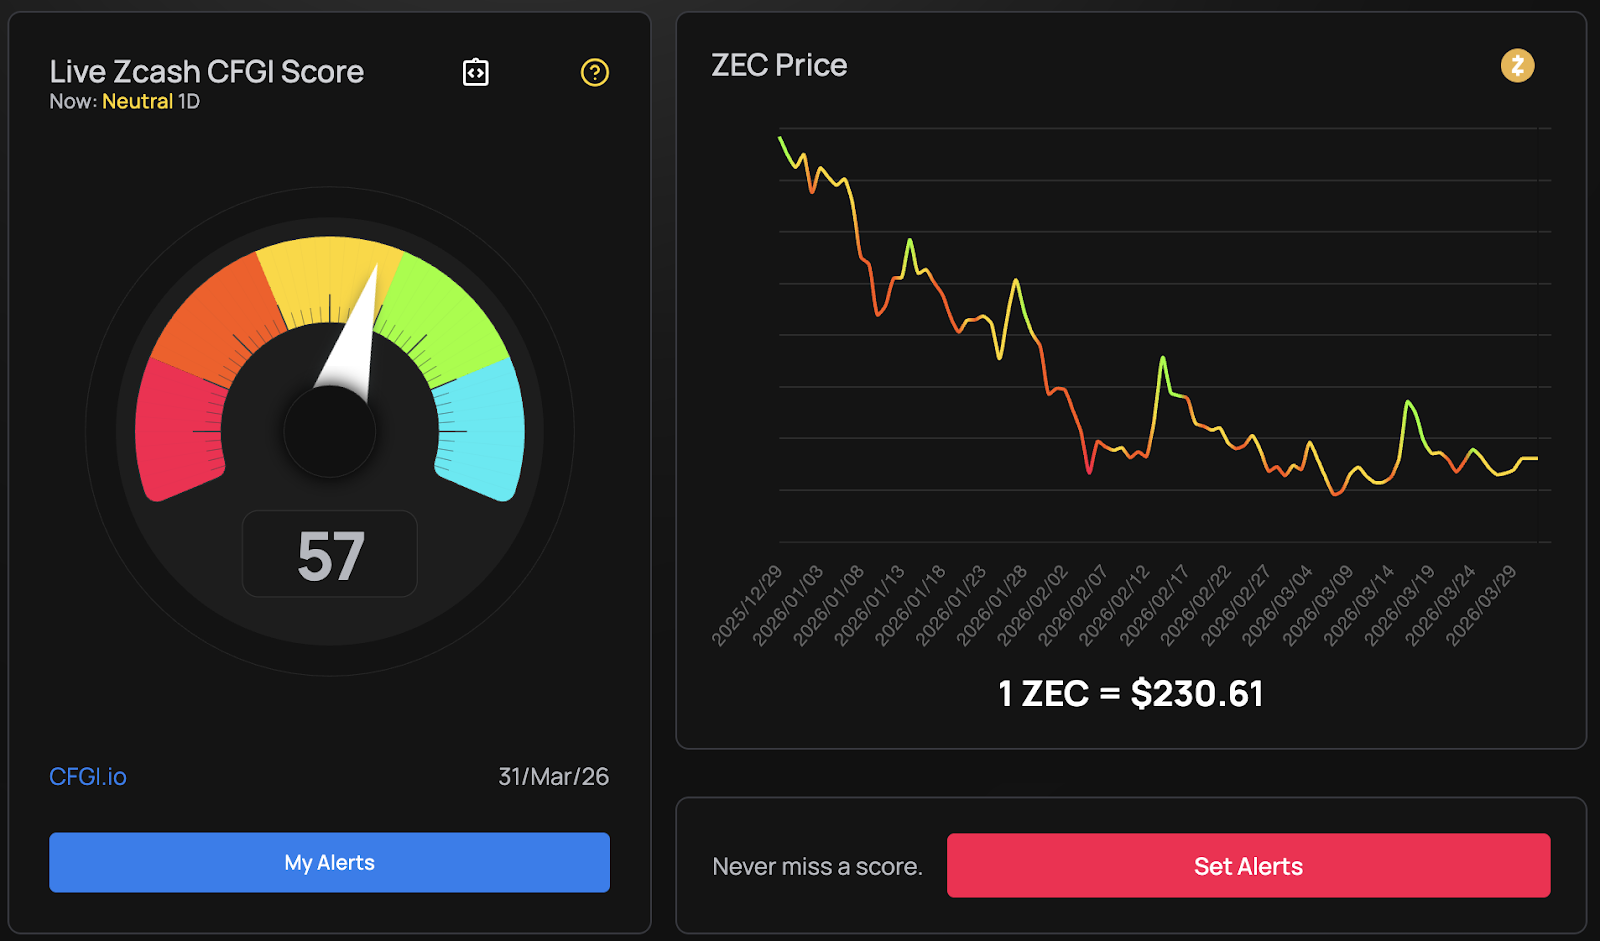This screenshot has height=941, width=1600.
Task: Click the Live Zcash CFGI Score title
Action: pos(207,72)
